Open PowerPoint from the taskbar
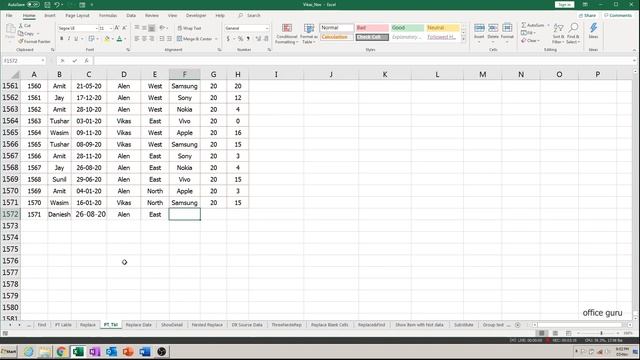640x360 pixels. point(128,351)
